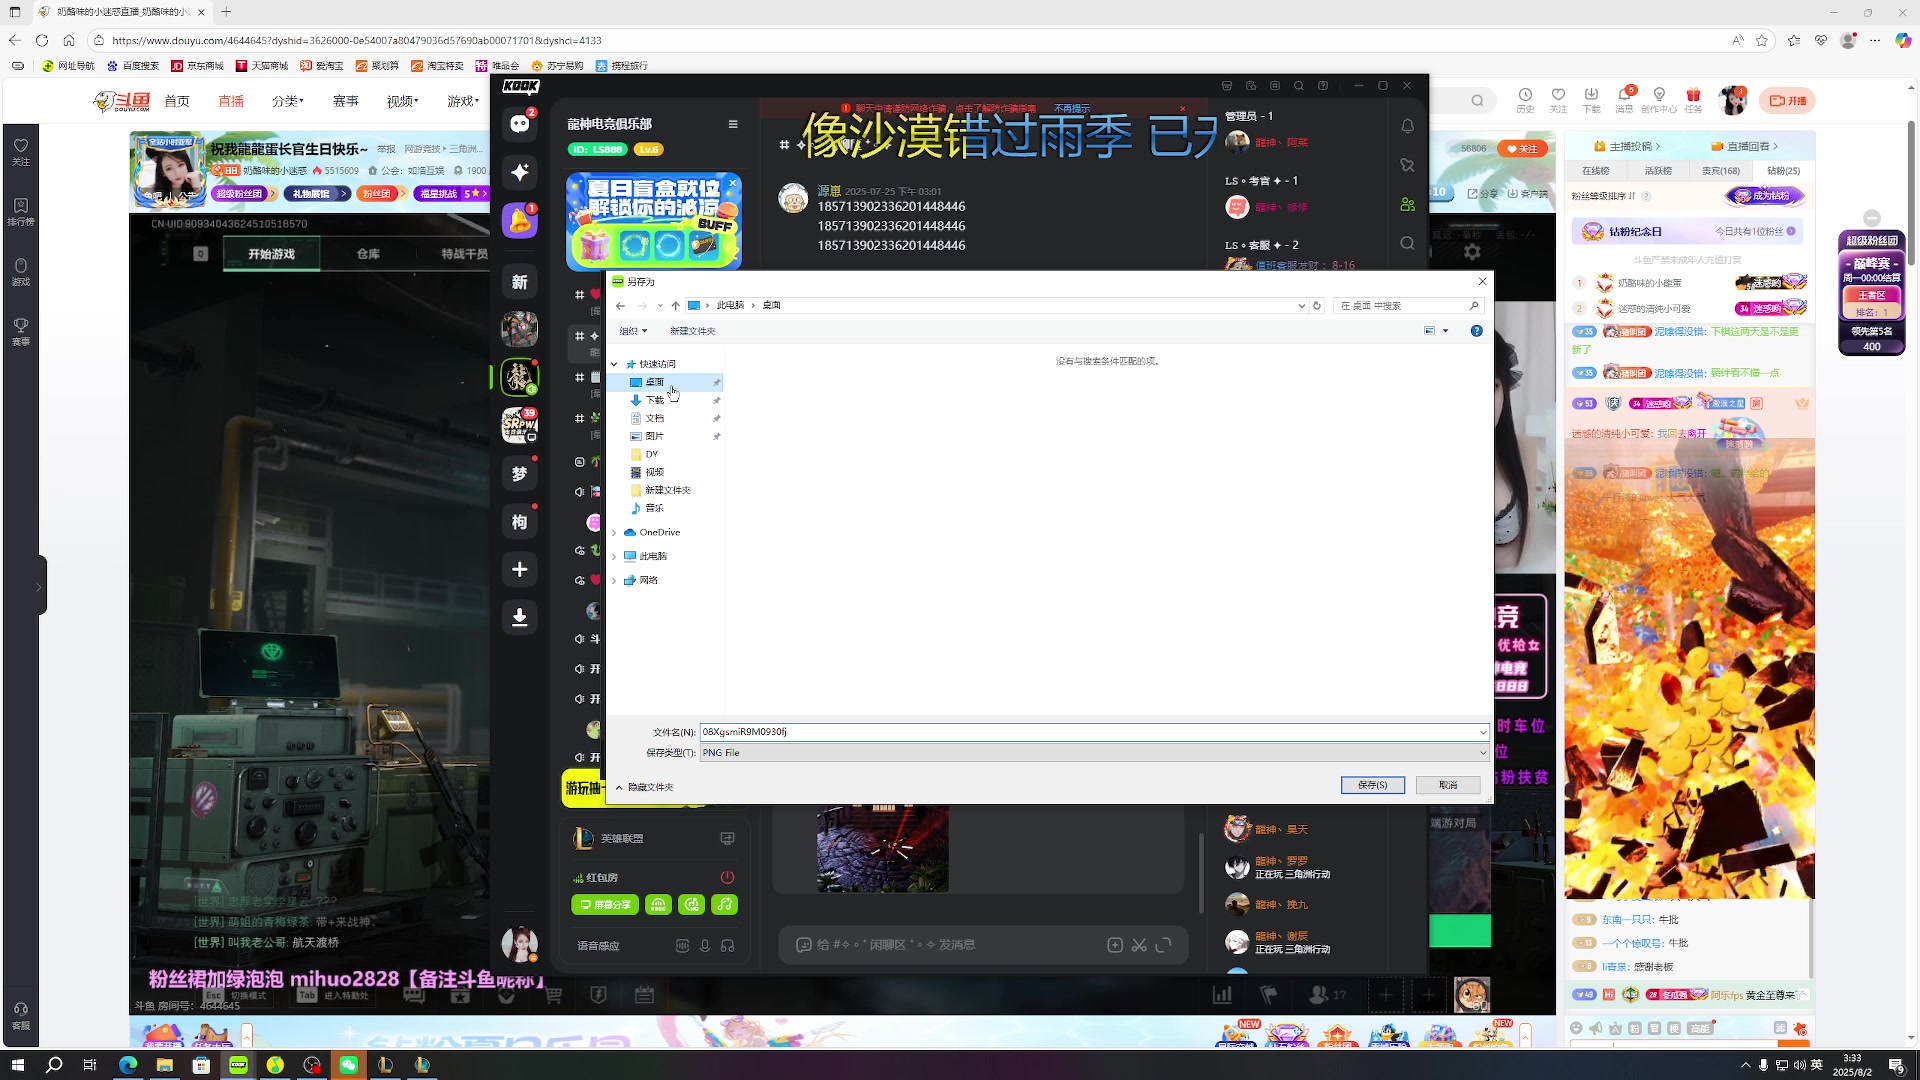This screenshot has height=1080, width=1920.
Task: Select 音乐 folder in Save As sidebar
Action: [x=654, y=508]
